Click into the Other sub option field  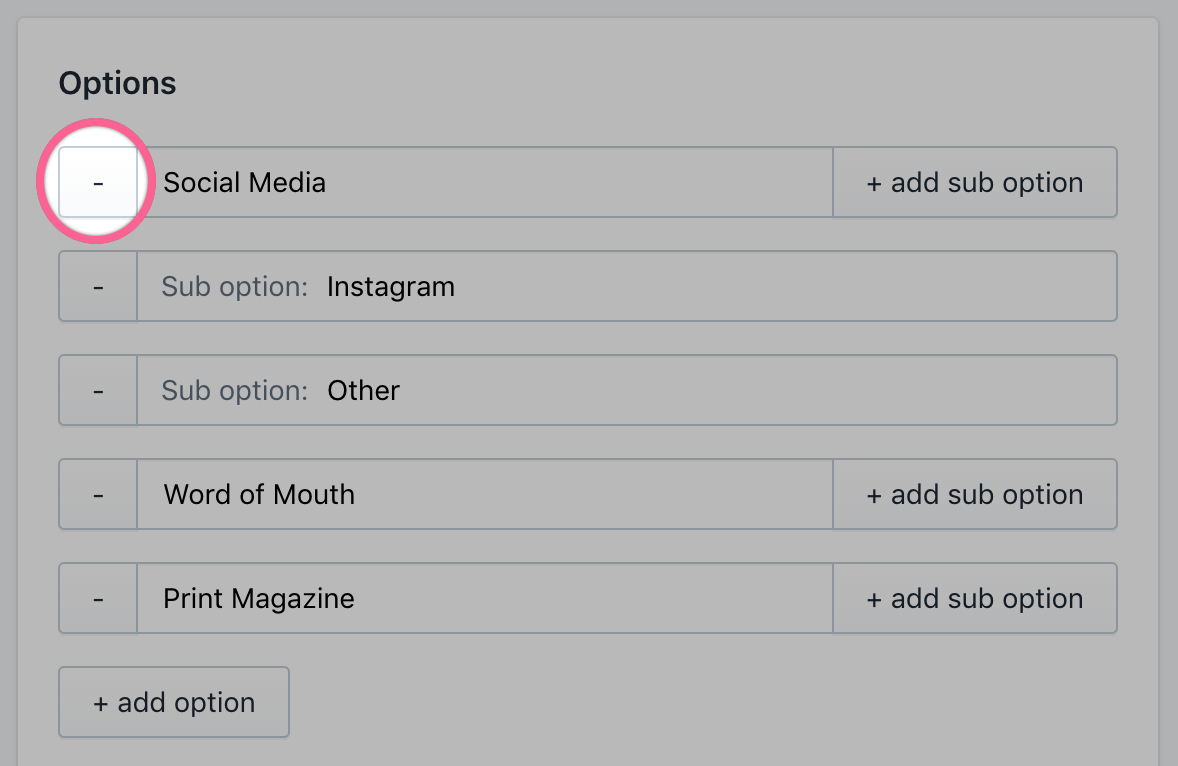[700, 390]
